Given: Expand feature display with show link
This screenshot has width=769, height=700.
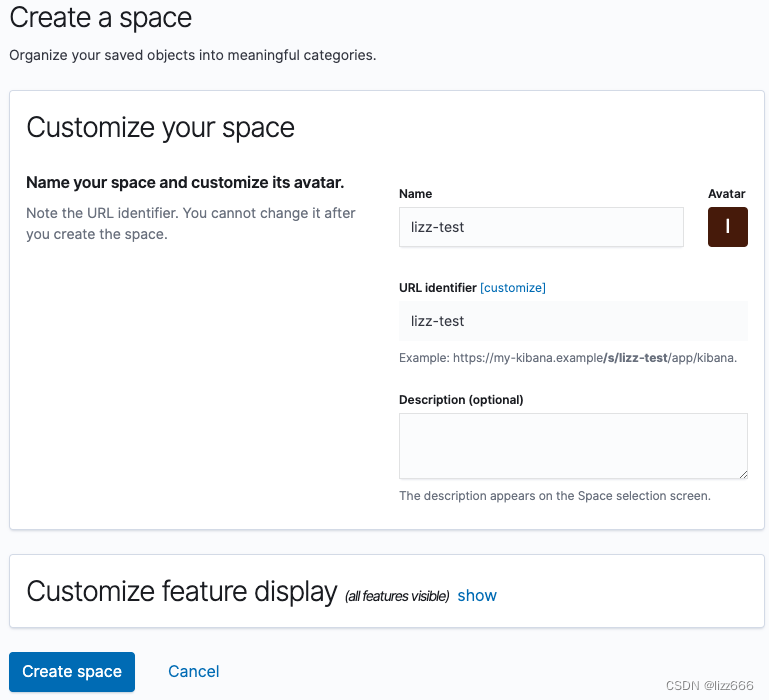Looking at the screenshot, I should (x=477, y=595).
